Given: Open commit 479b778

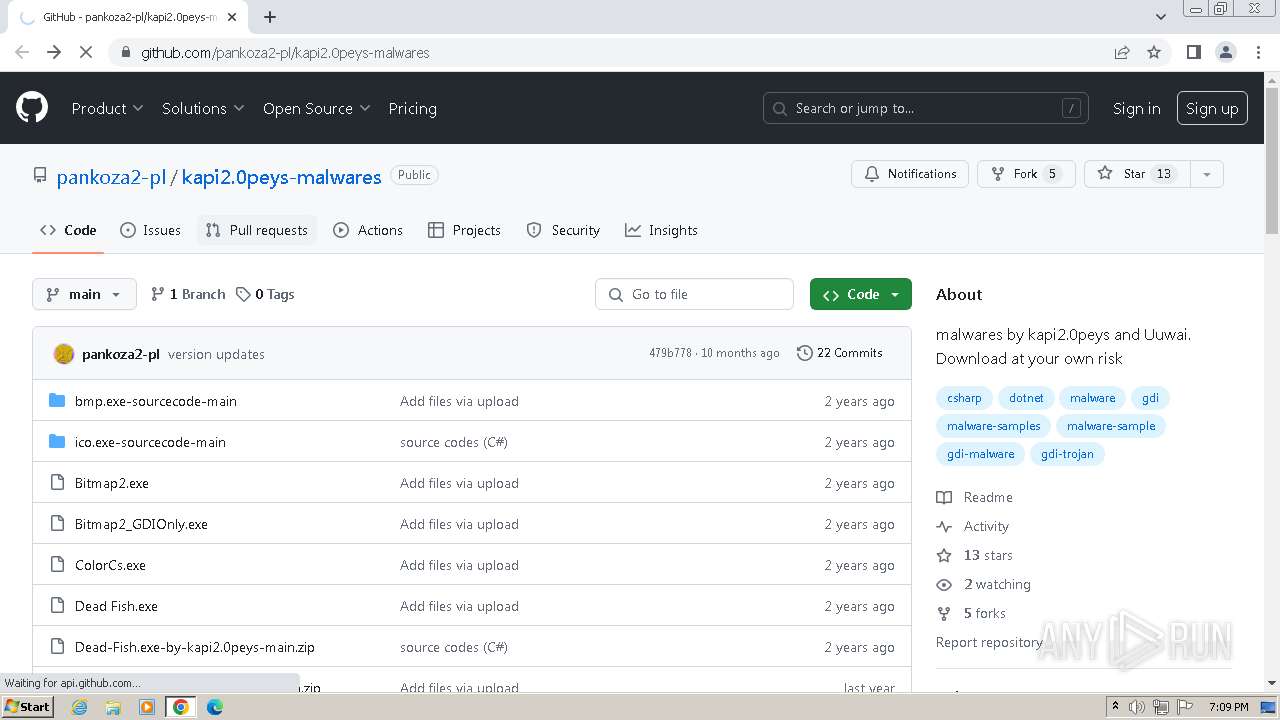Looking at the screenshot, I should (670, 353).
